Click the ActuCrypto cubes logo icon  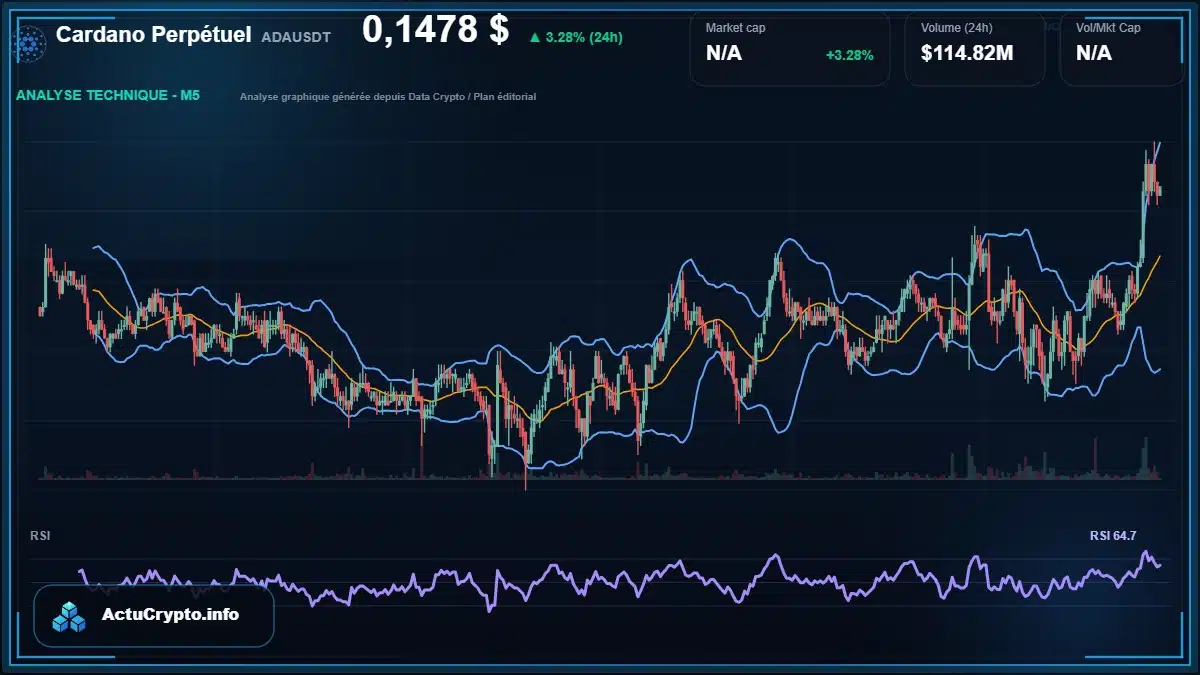70,616
